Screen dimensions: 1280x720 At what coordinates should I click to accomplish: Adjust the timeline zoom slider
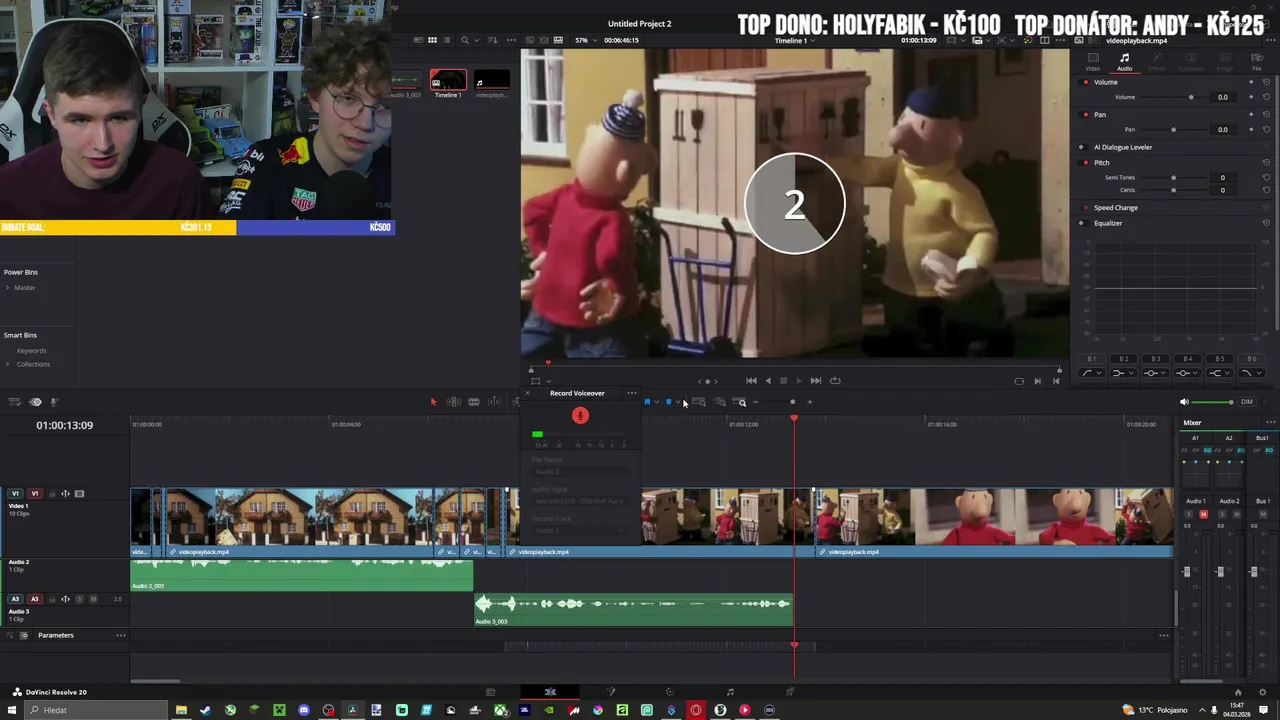tap(793, 402)
